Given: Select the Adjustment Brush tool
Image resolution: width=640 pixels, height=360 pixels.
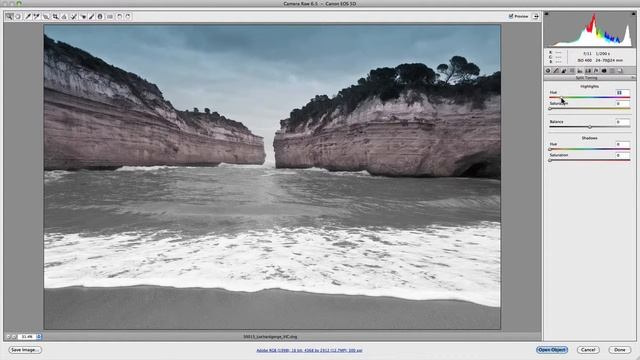Looking at the screenshot, I should pos(91,17).
